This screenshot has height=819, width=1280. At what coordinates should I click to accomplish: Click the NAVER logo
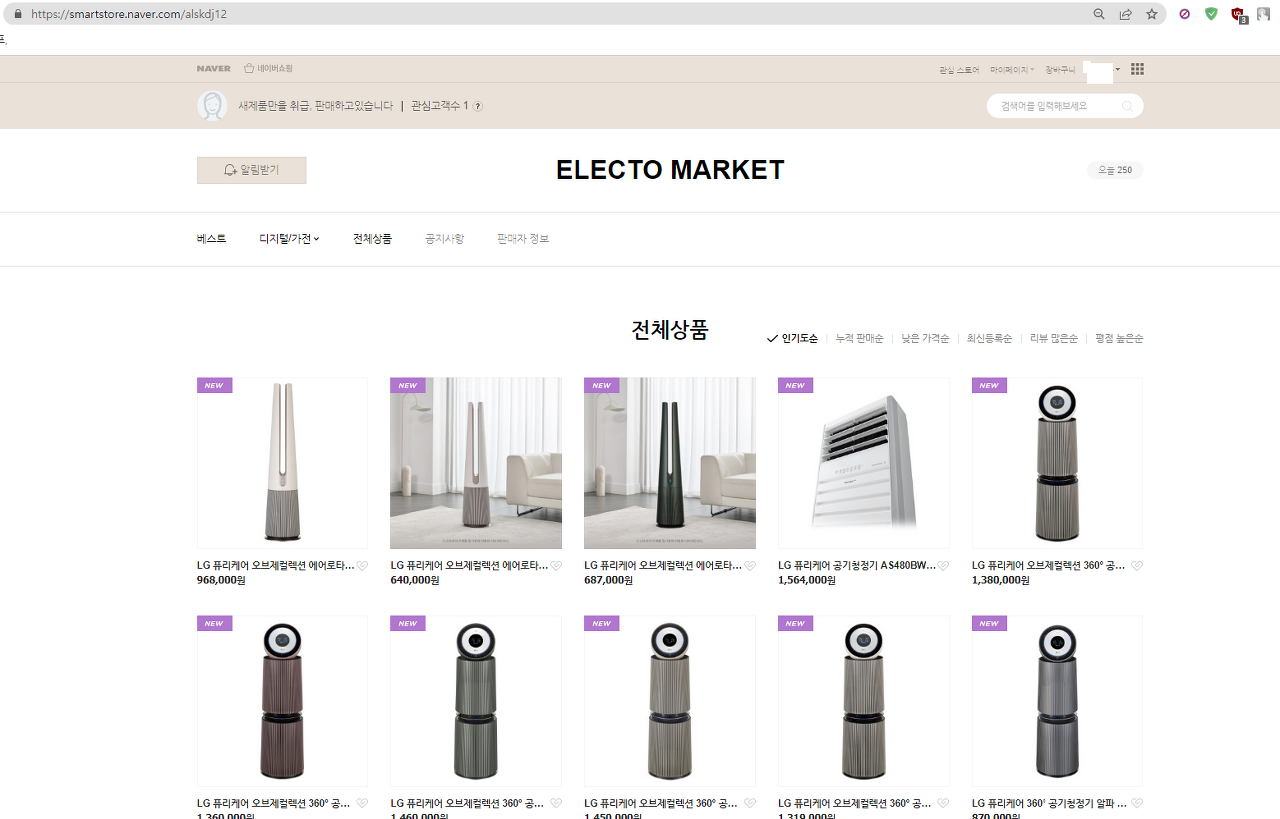pos(214,69)
